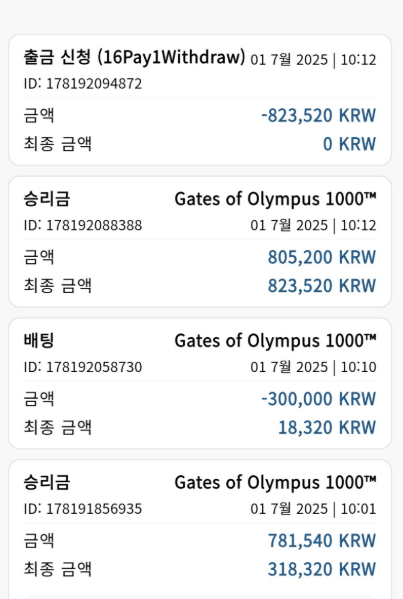Open the 16Pay1Withdraw withdrawal request card
This screenshot has width=403, height=599.
point(200,100)
